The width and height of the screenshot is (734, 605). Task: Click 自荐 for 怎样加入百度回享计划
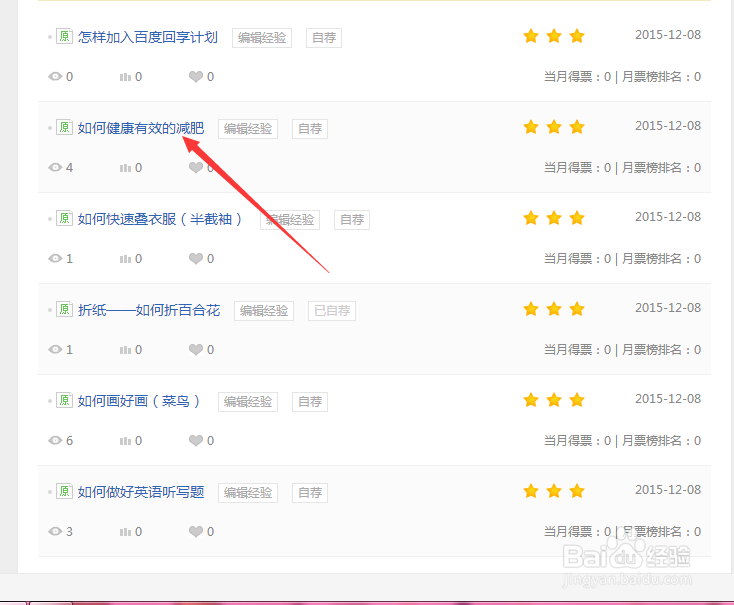pyautogui.click(x=324, y=38)
